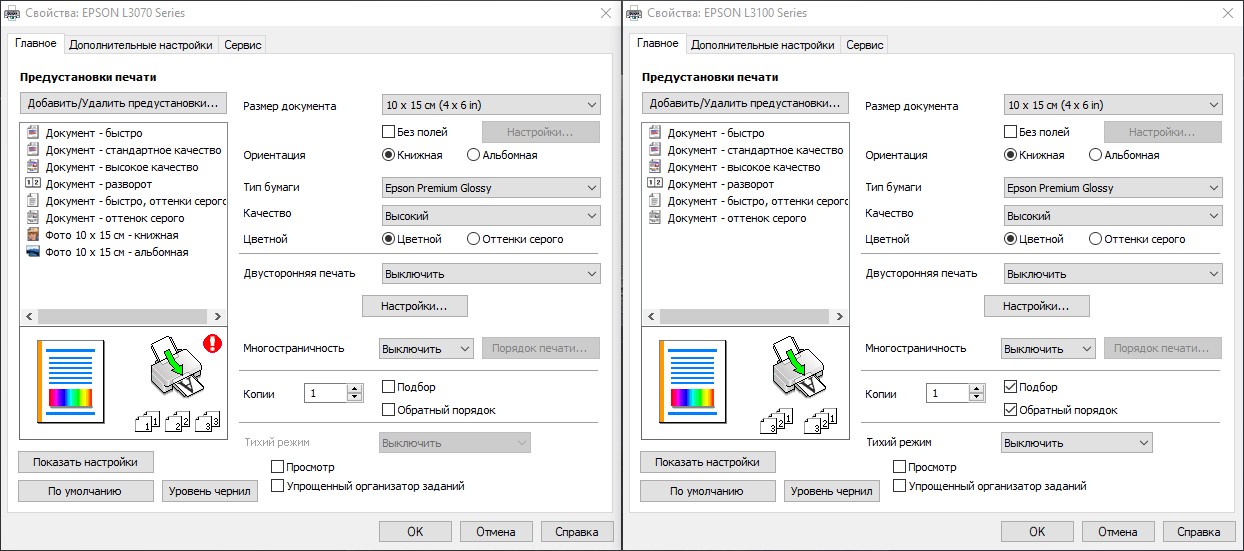Open 'Тип бумаги' dropdown in L3100 window
Viewport: 1244px width, 551px height.
pos(1113,188)
